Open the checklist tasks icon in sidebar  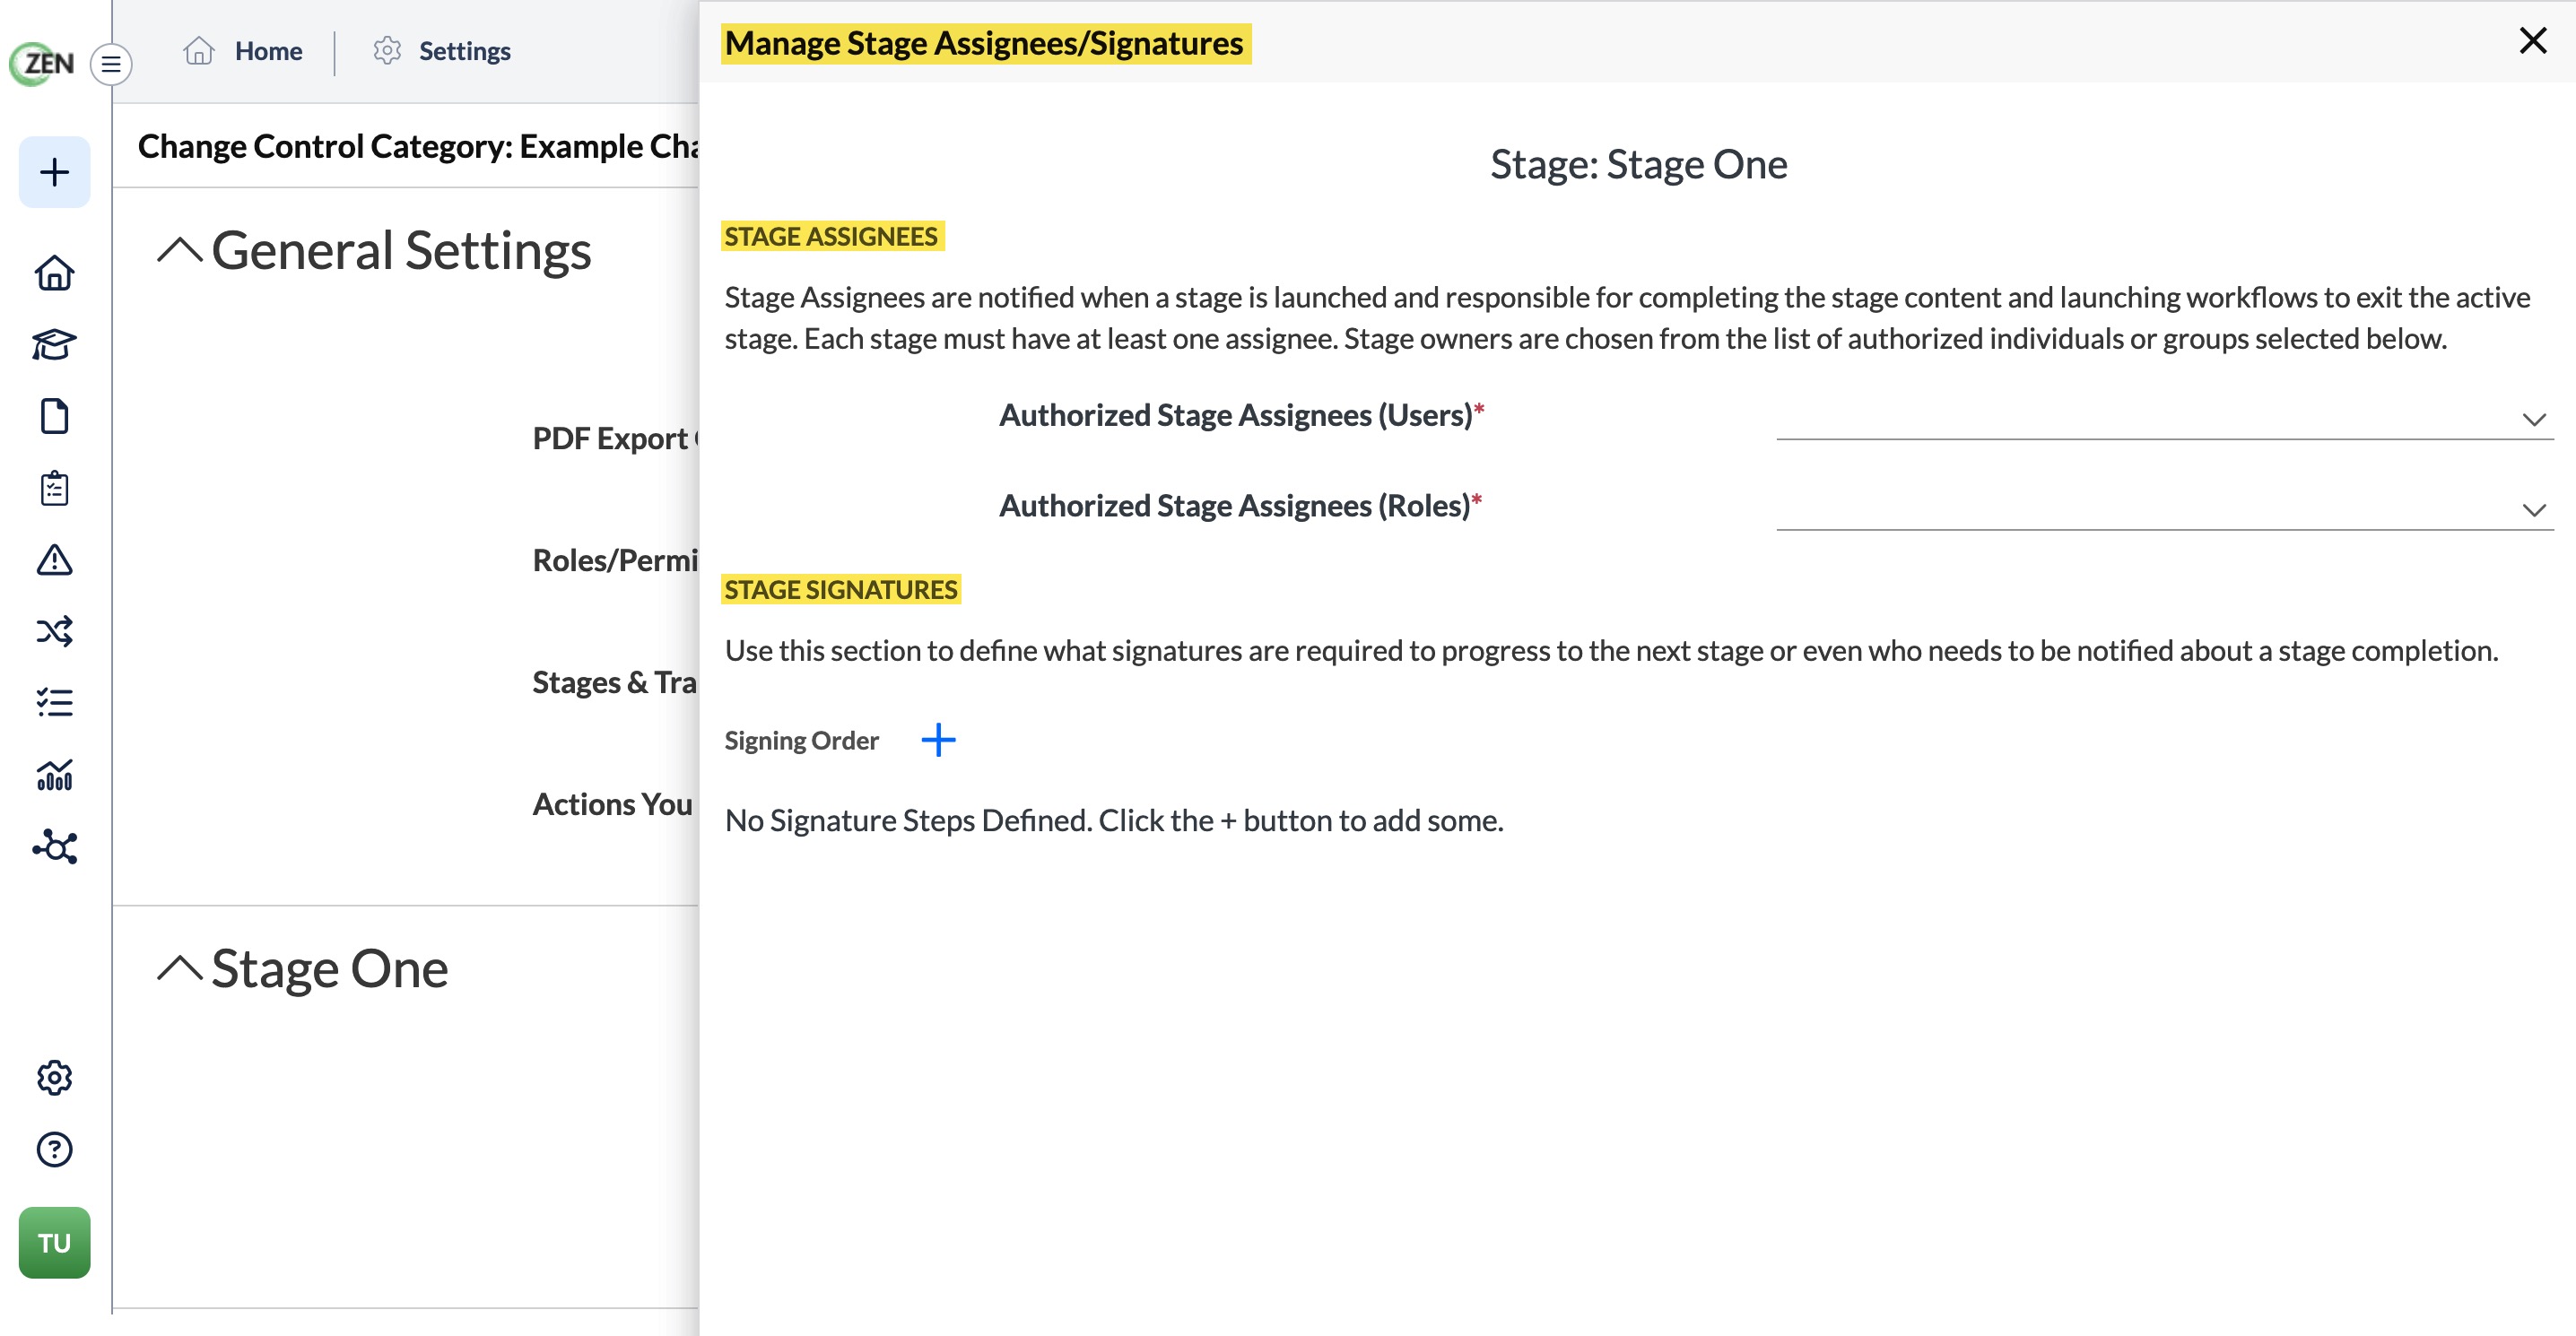pyautogui.click(x=54, y=703)
